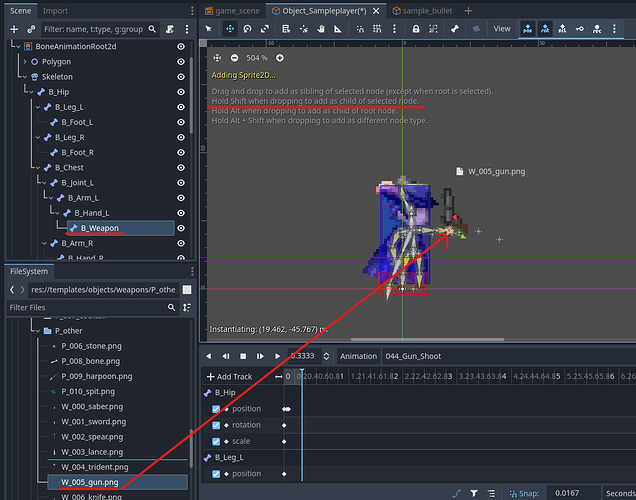Toggle visibility of B_Weapon node
Screen dimensions: 636x500
click(x=180, y=228)
